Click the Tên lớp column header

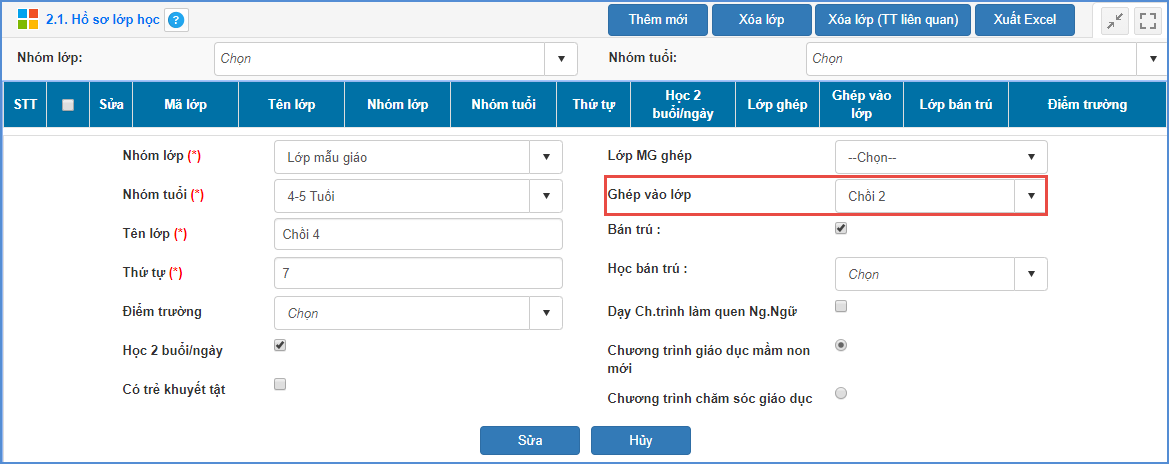(291, 105)
